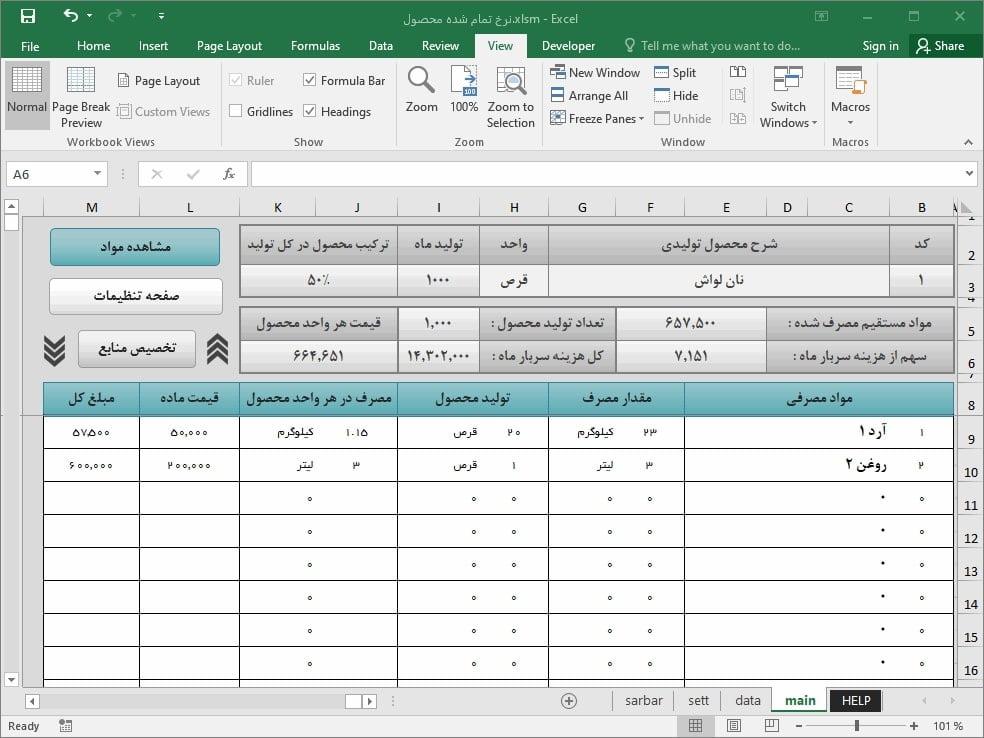Toggle the grayed Ruler checkbox
This screenshot has height=738, width=984.
click(235, 80)
